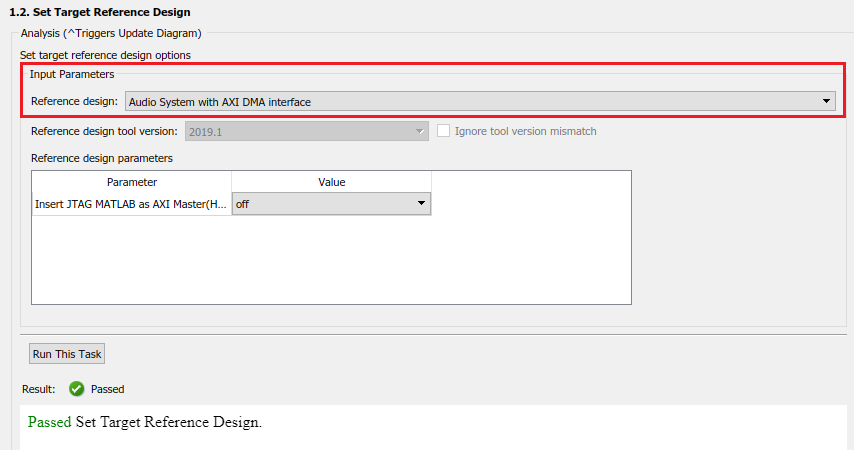Click the Parameter column header
Image resolution: width=854 pixels, height=450 pixels.
pyautogui.click(x=132, y=182)
